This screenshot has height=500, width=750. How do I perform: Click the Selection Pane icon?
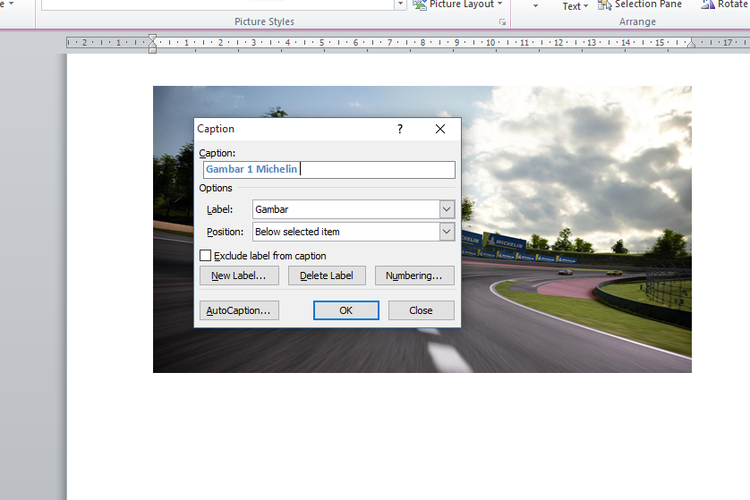click(604, 5)
